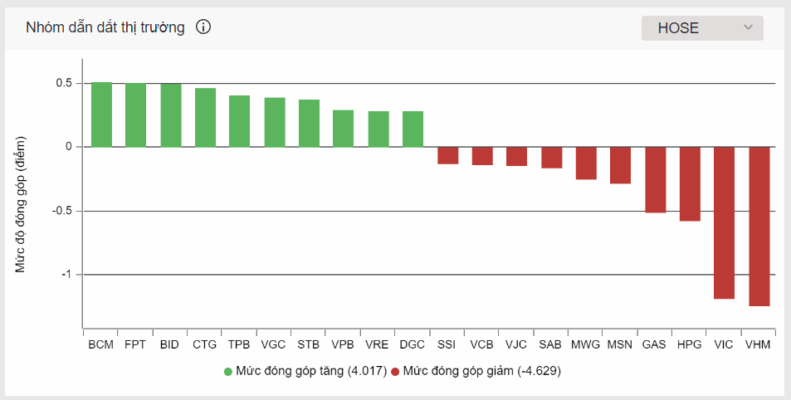Click the green BCM bar
Screen dimensions: 791x400
coord(101,114)
